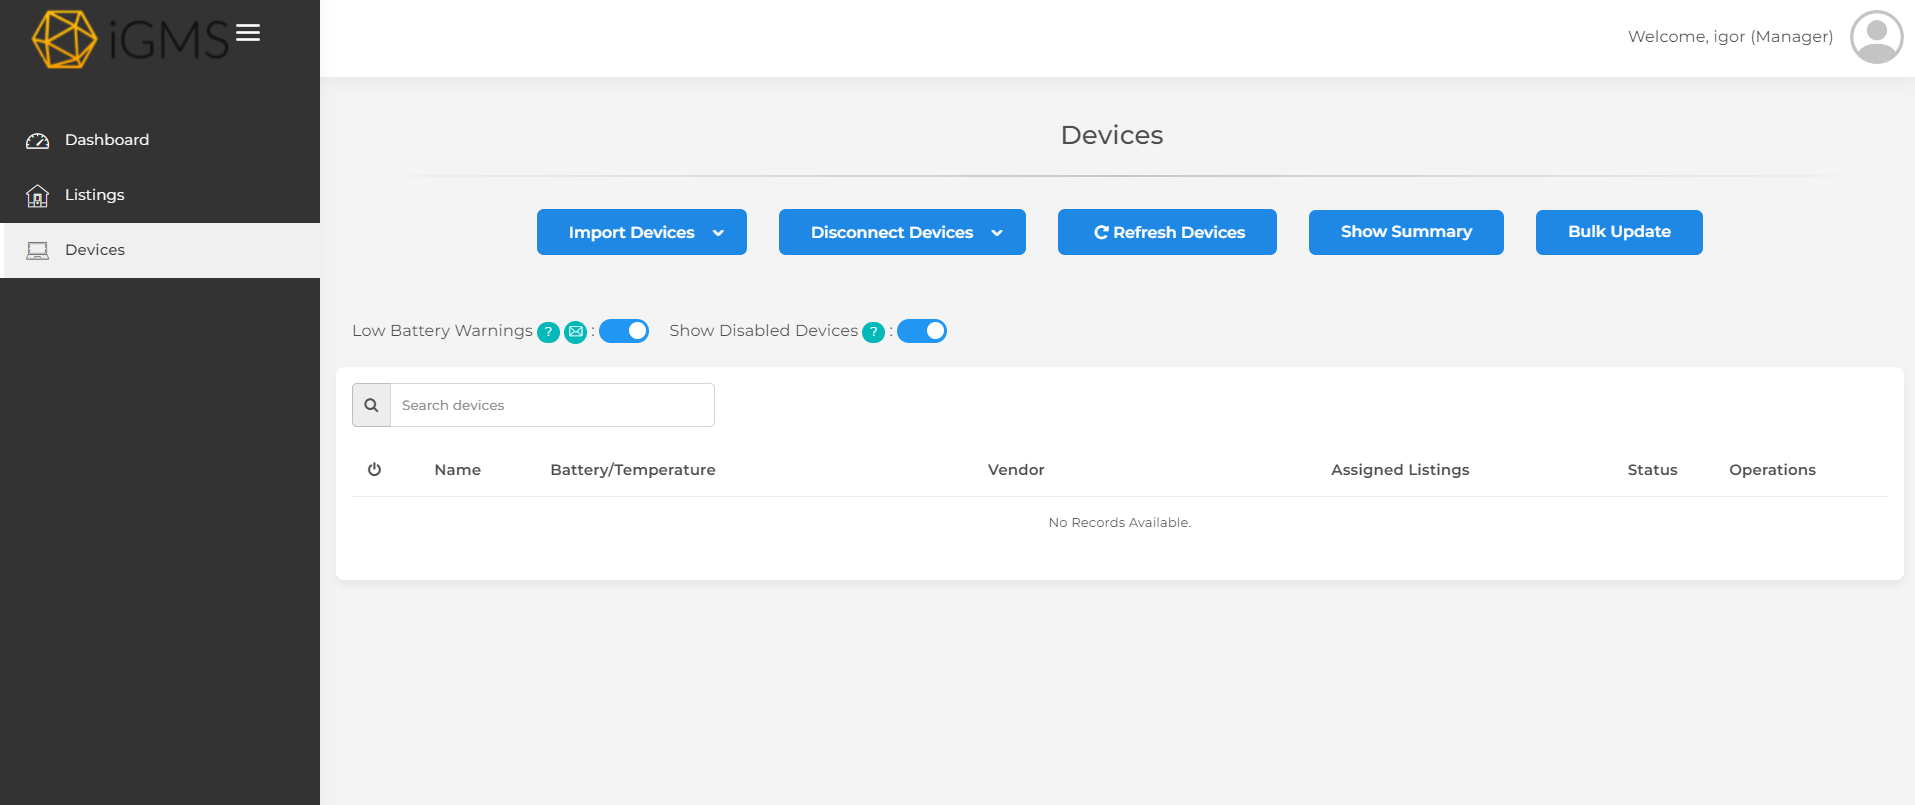Open Dashboard in the sidebar
This screenshot has width=1915, height=805.
[106, 140]
